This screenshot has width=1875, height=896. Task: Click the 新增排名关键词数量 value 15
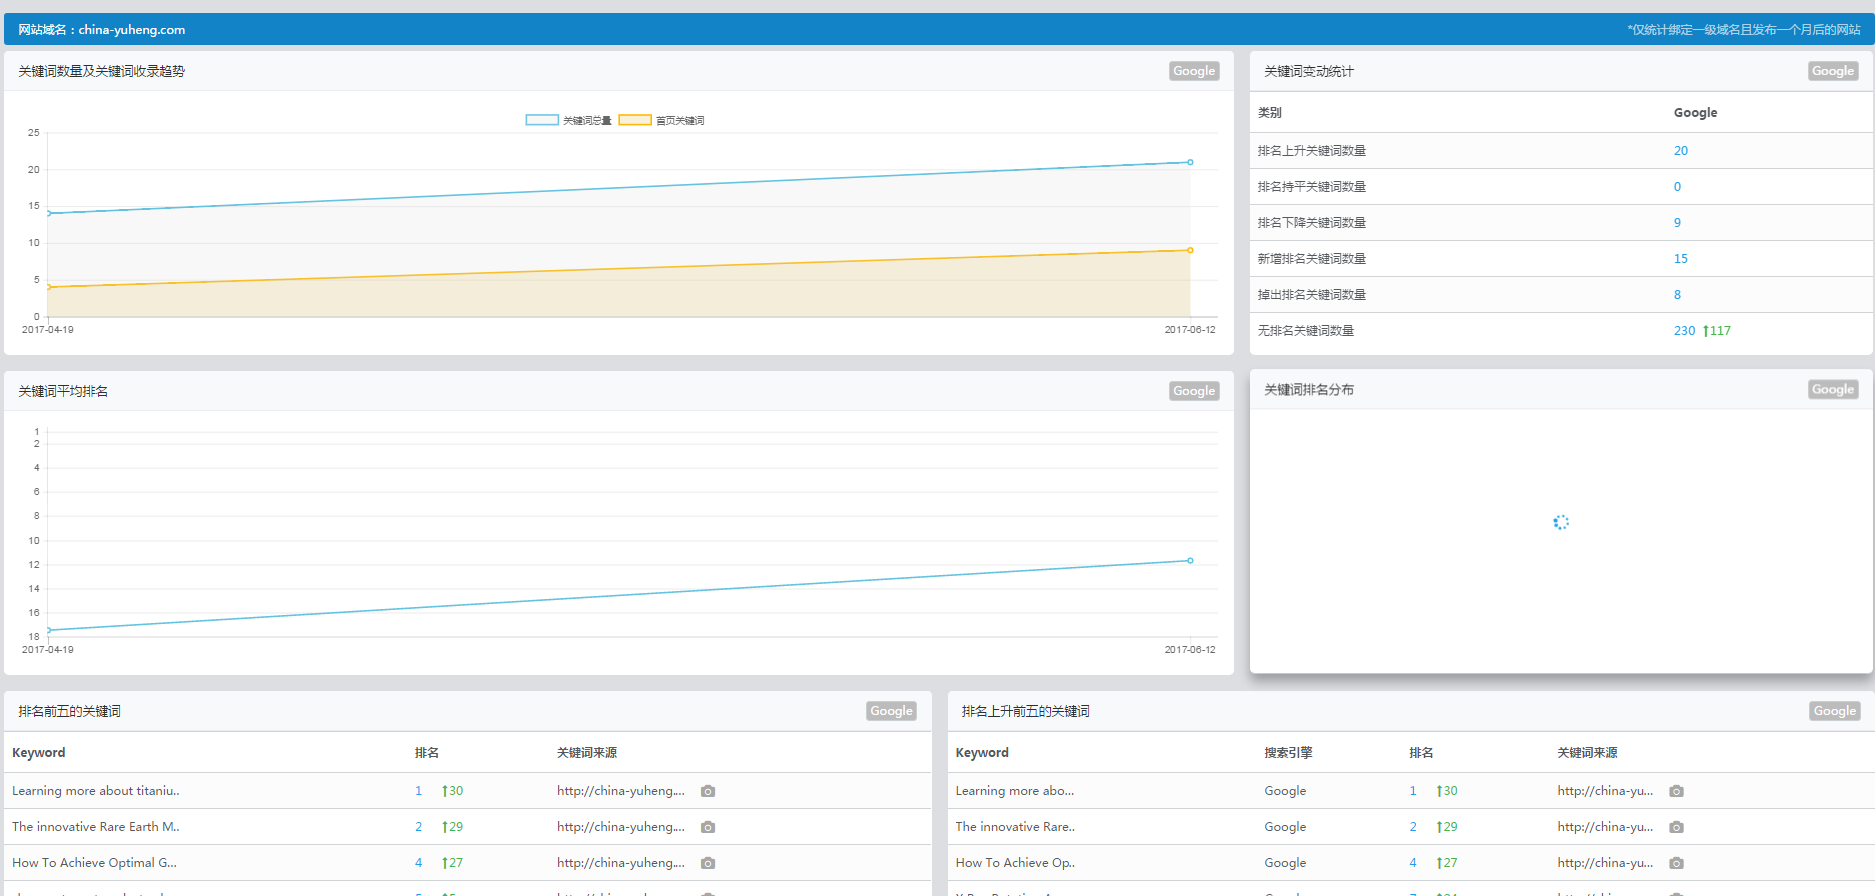coord(1680,259)
